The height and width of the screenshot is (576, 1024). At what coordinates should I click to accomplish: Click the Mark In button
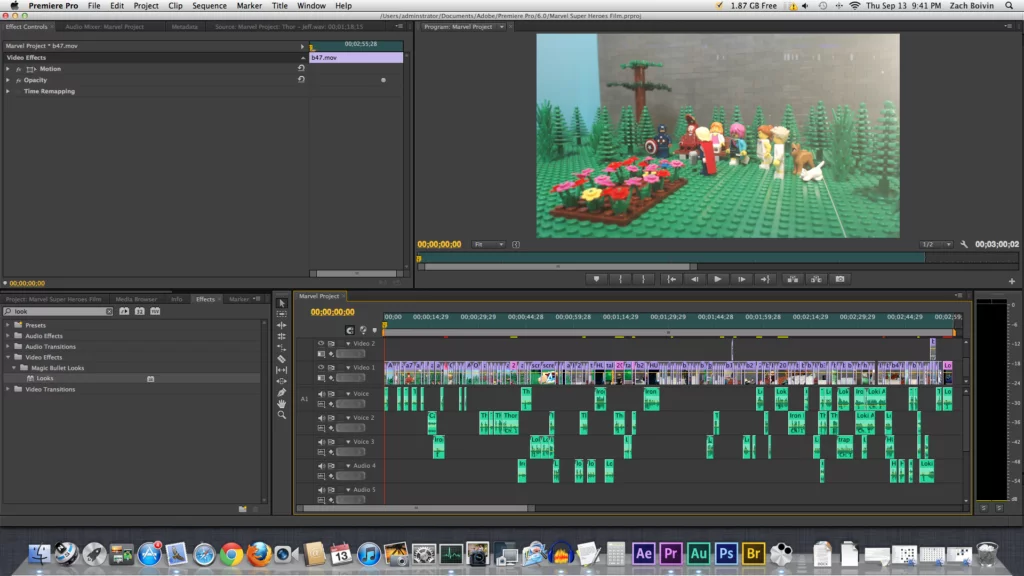coord(620,280)
